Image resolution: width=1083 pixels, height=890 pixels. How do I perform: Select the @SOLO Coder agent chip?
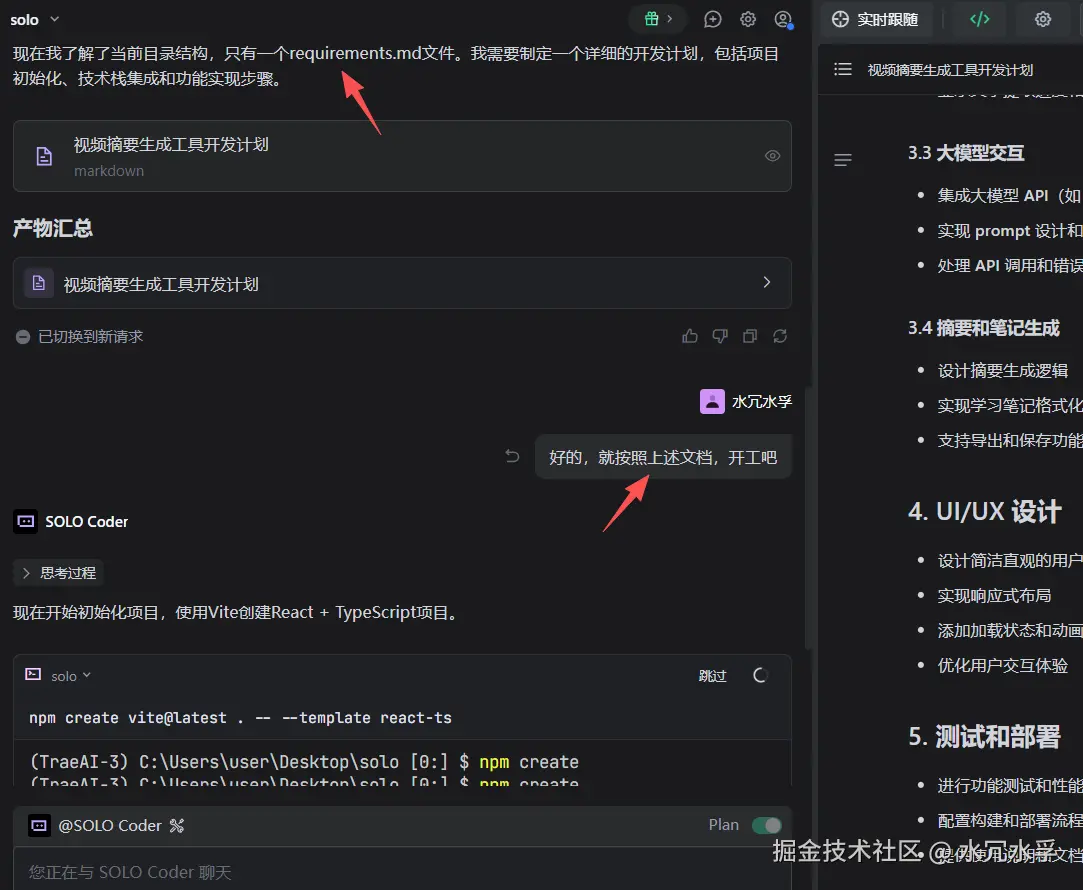97,826
